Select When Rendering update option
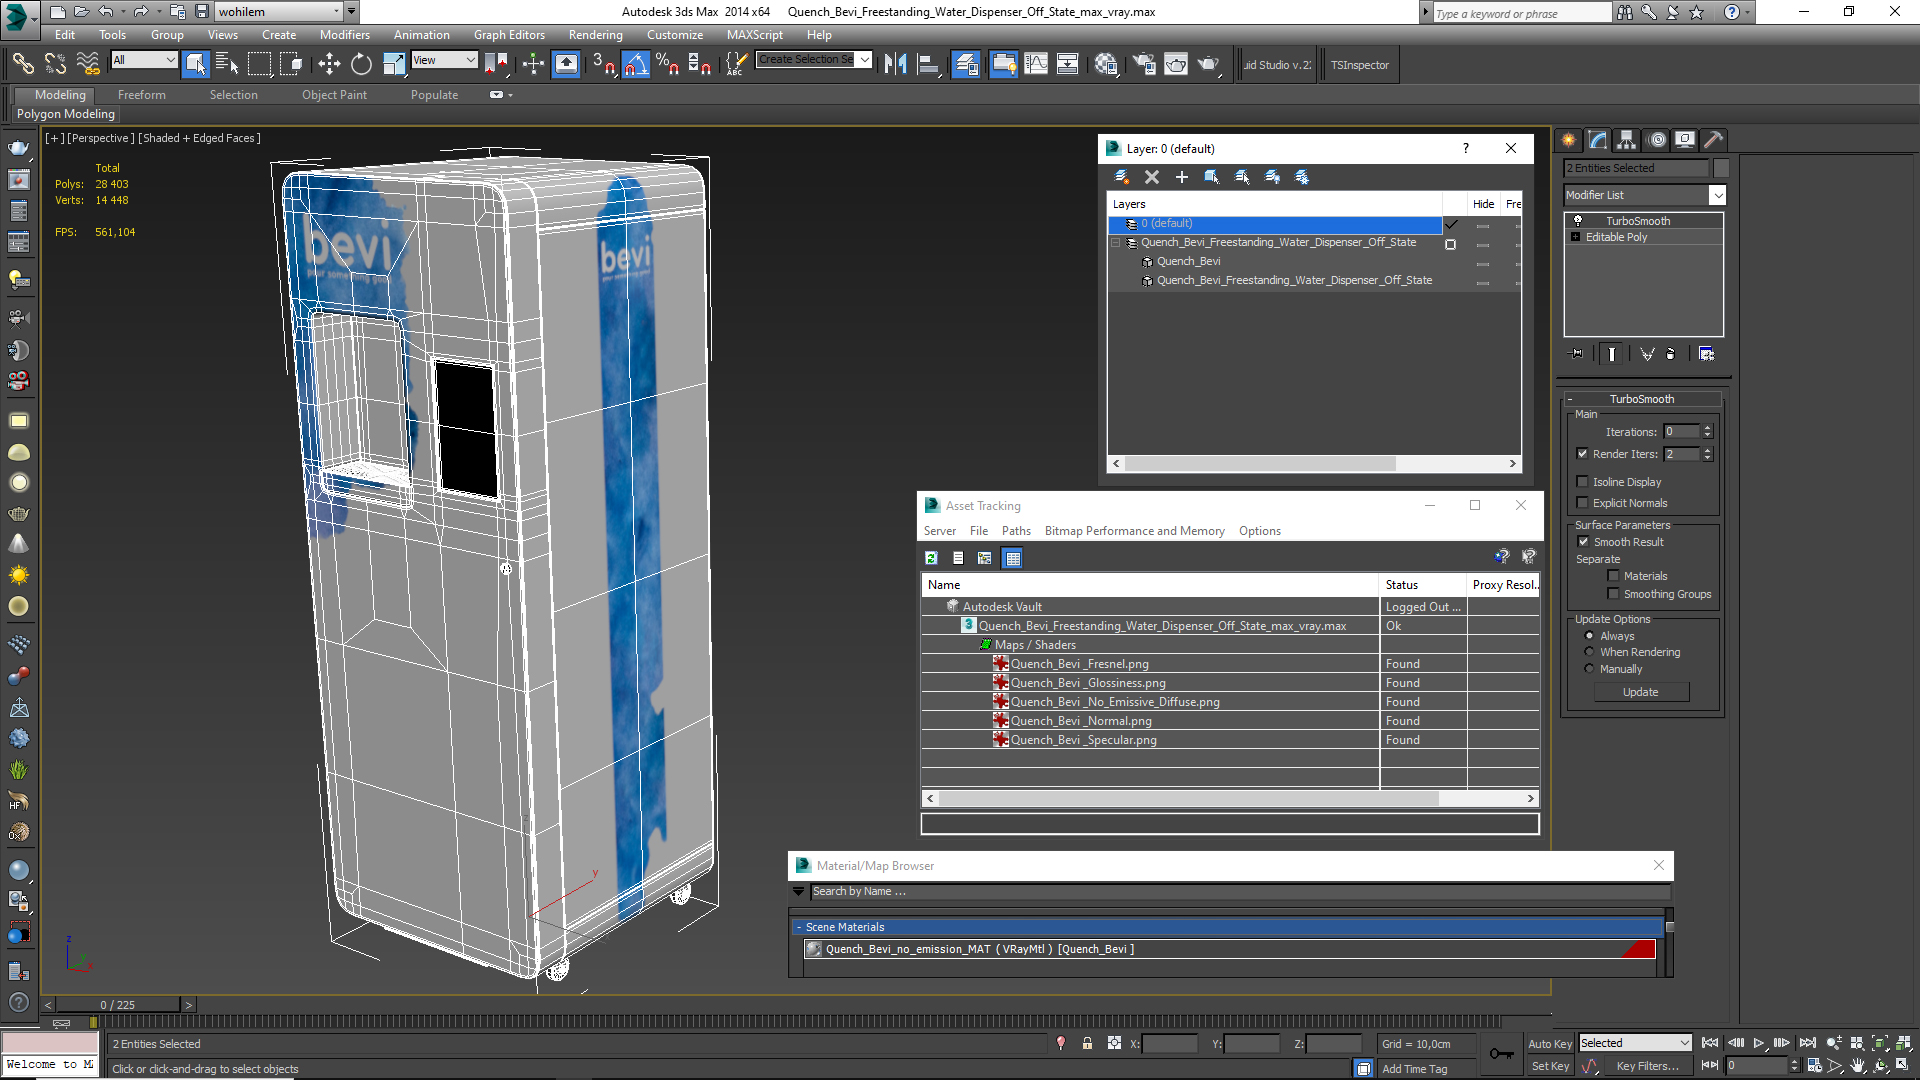This screenshot has height=1080, width=1920. click(1590, 652)
